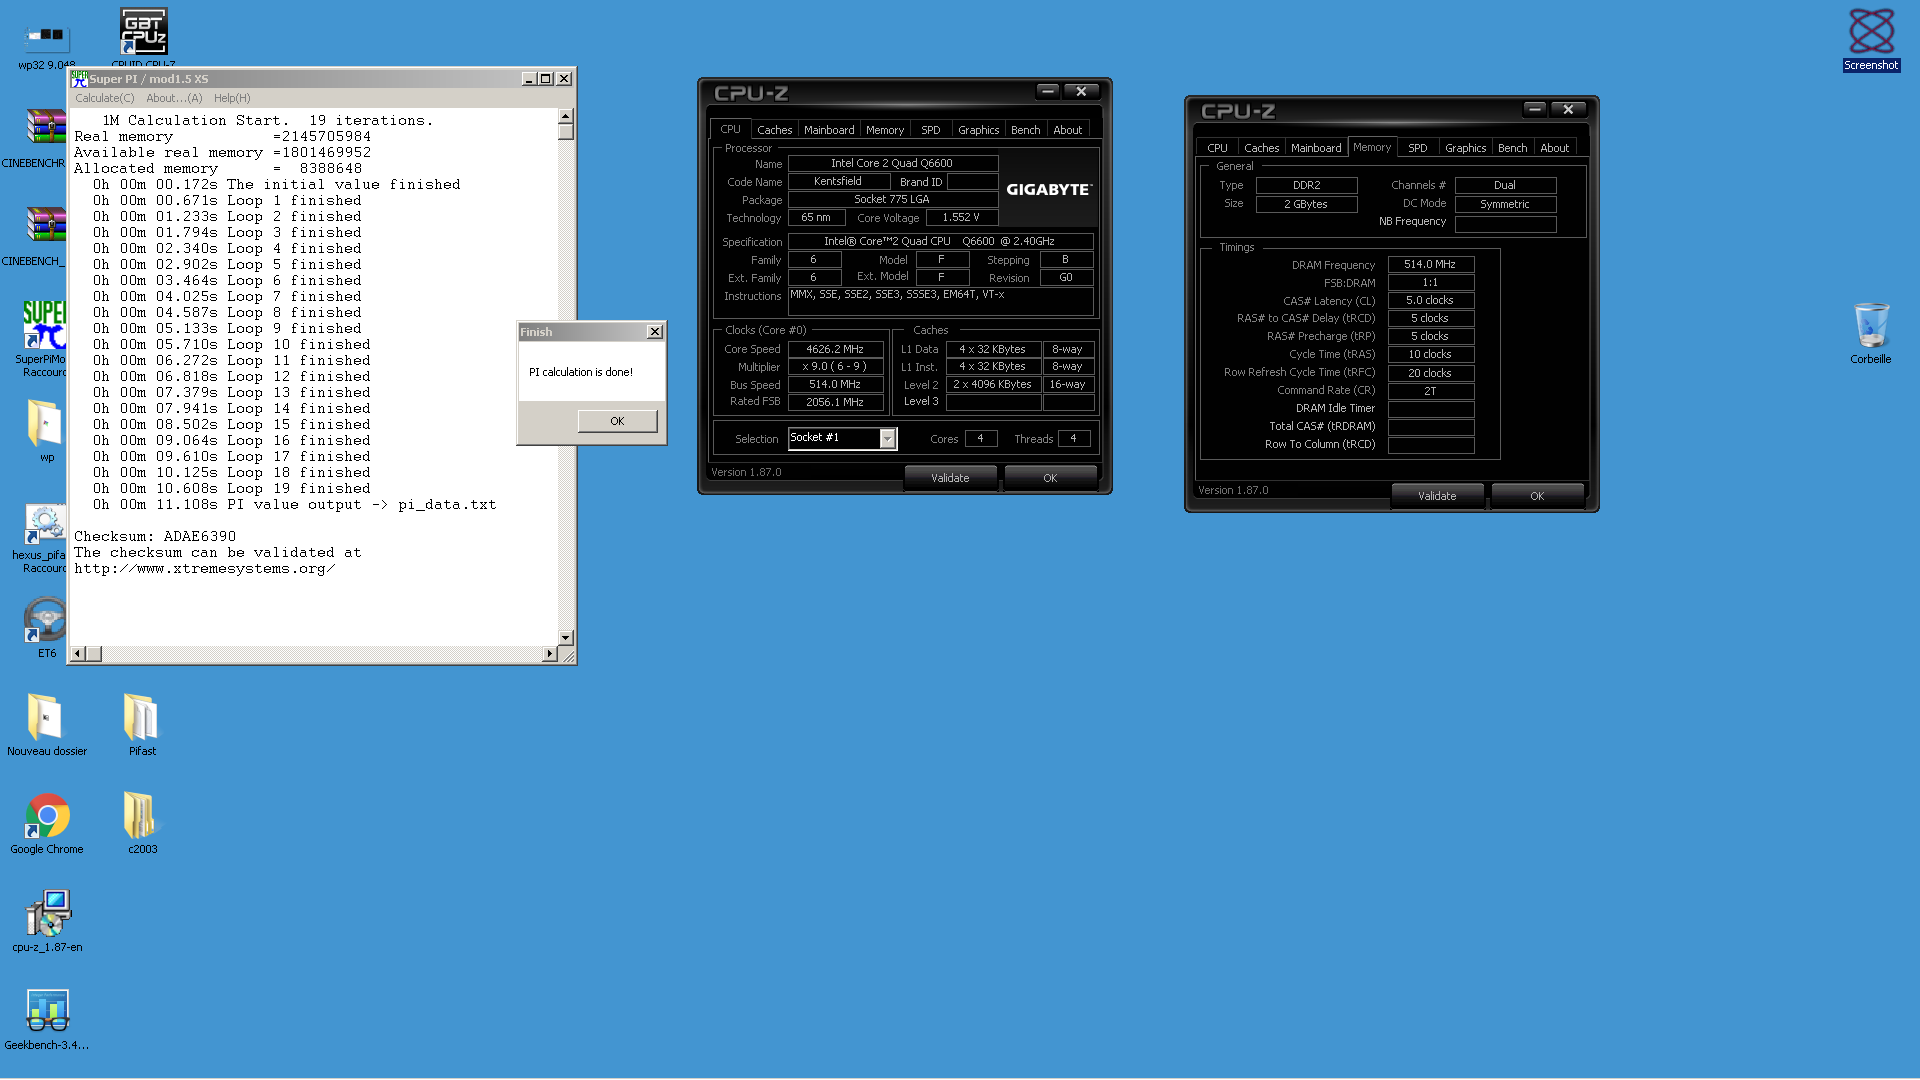Select Graphics tab in right CPU-Z window
Screen dimensions: 1920x1080
[x=1465, y=148]
